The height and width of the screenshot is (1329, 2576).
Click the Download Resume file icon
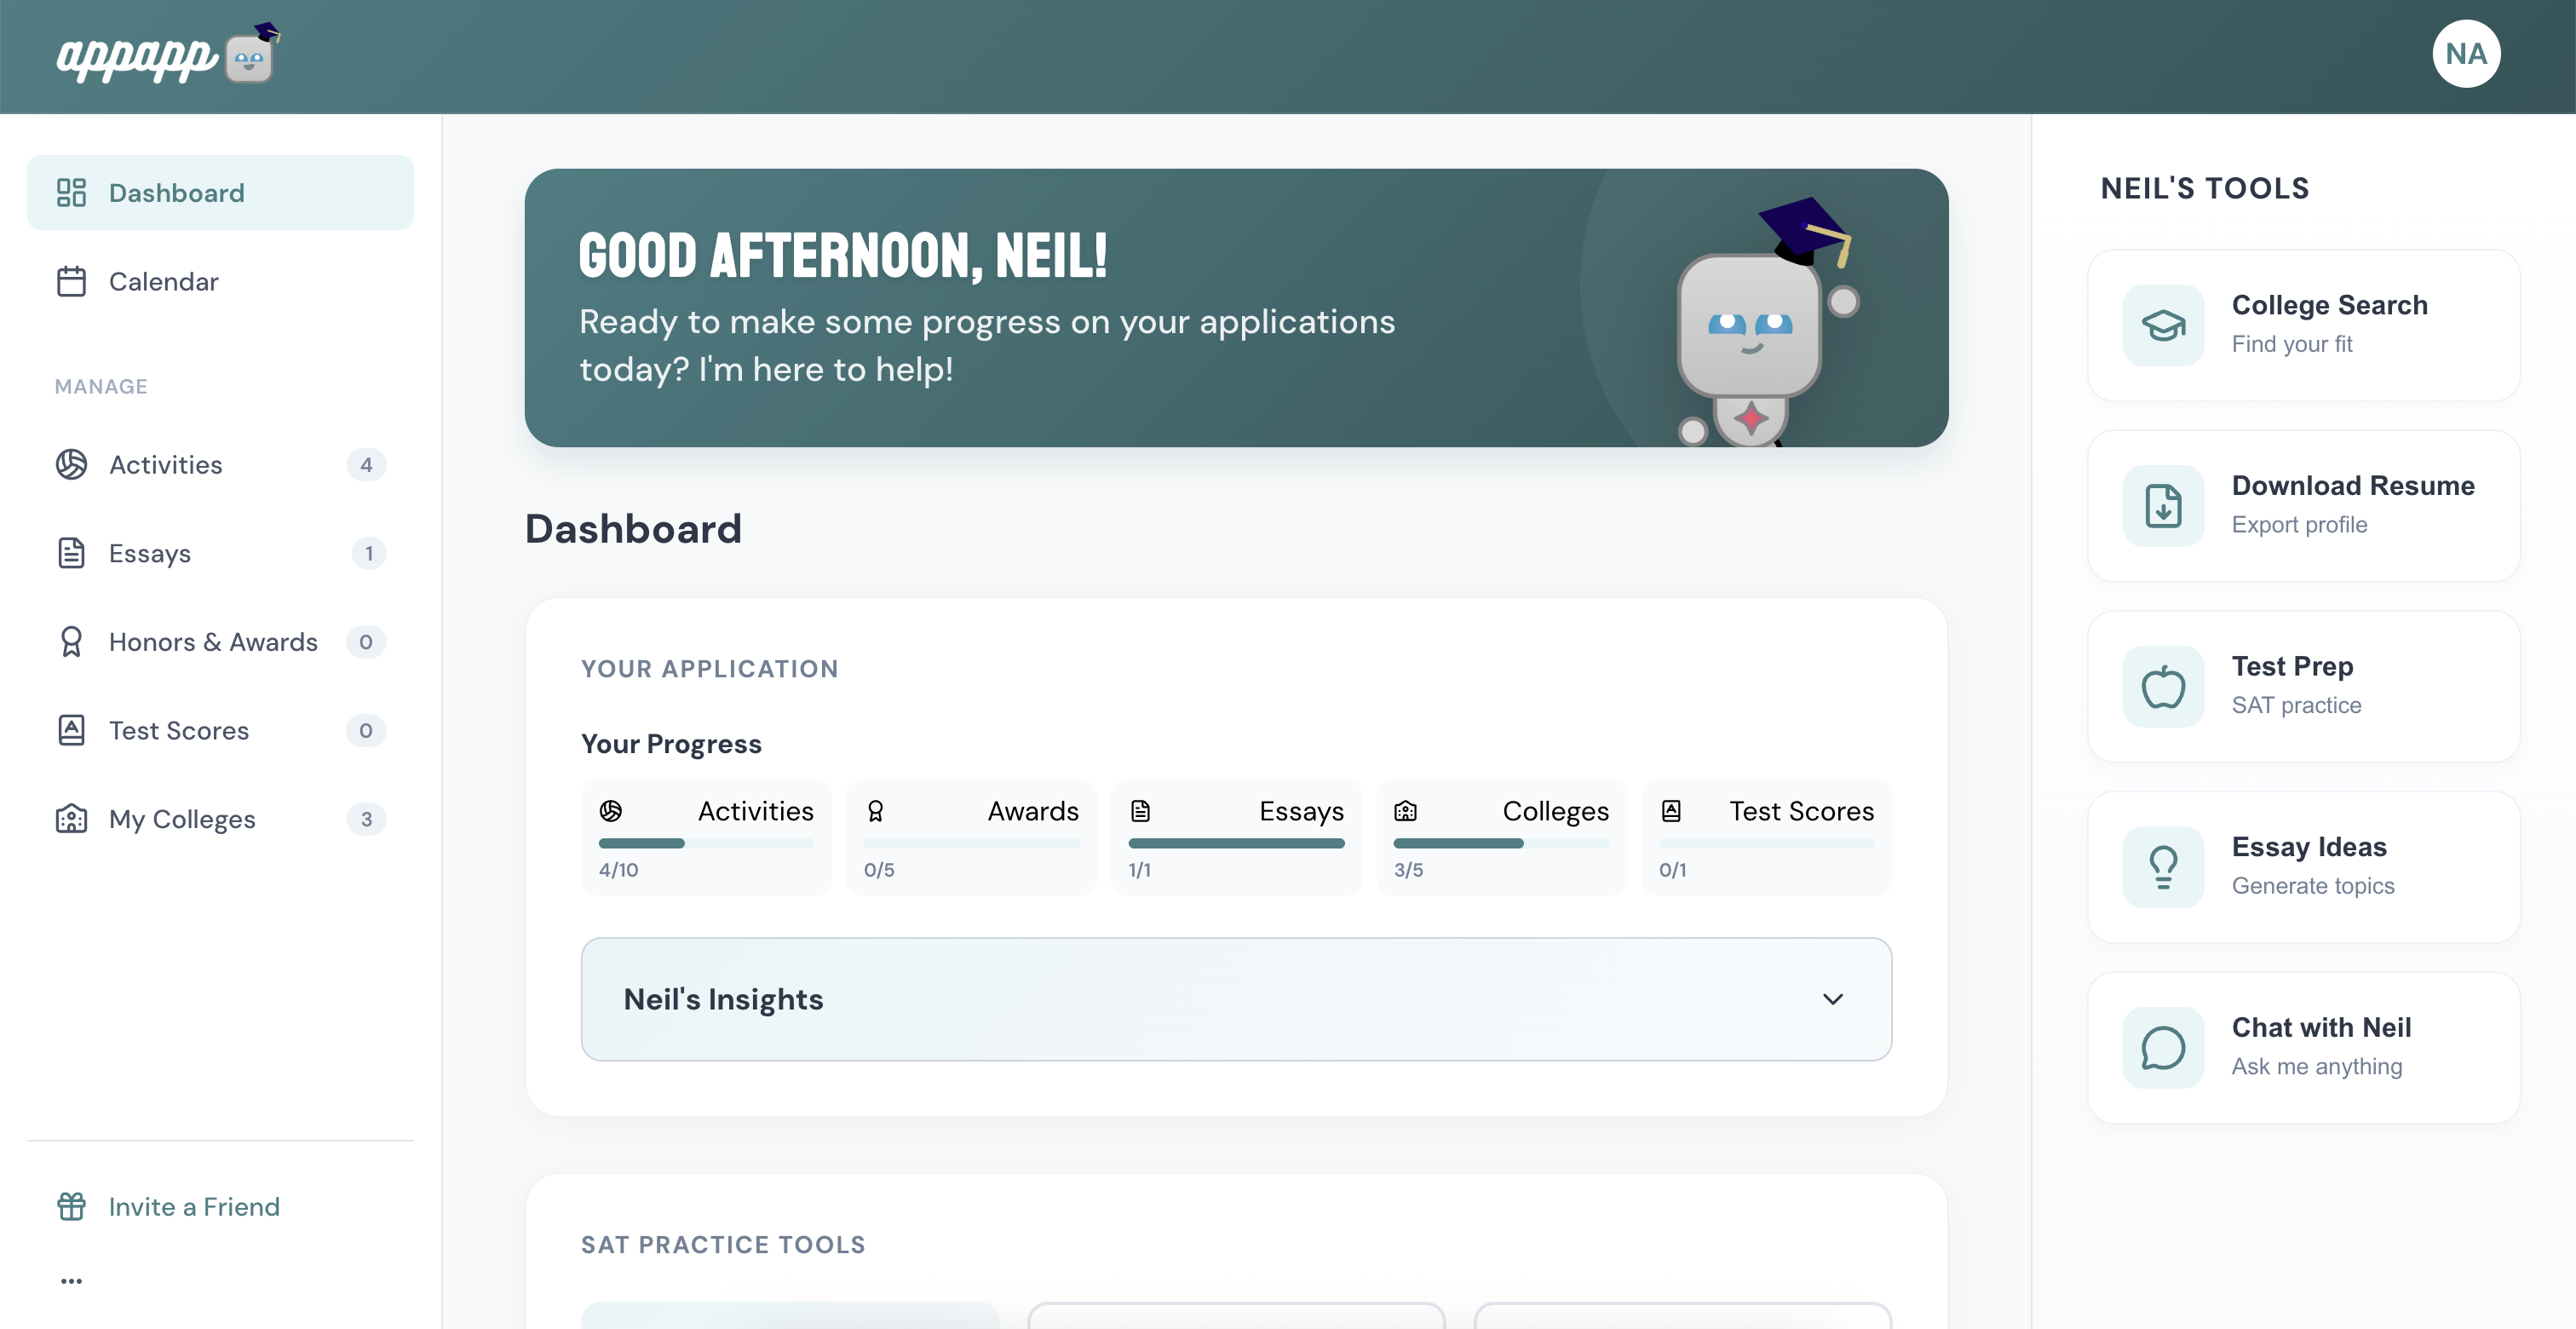click(2163, 506)
